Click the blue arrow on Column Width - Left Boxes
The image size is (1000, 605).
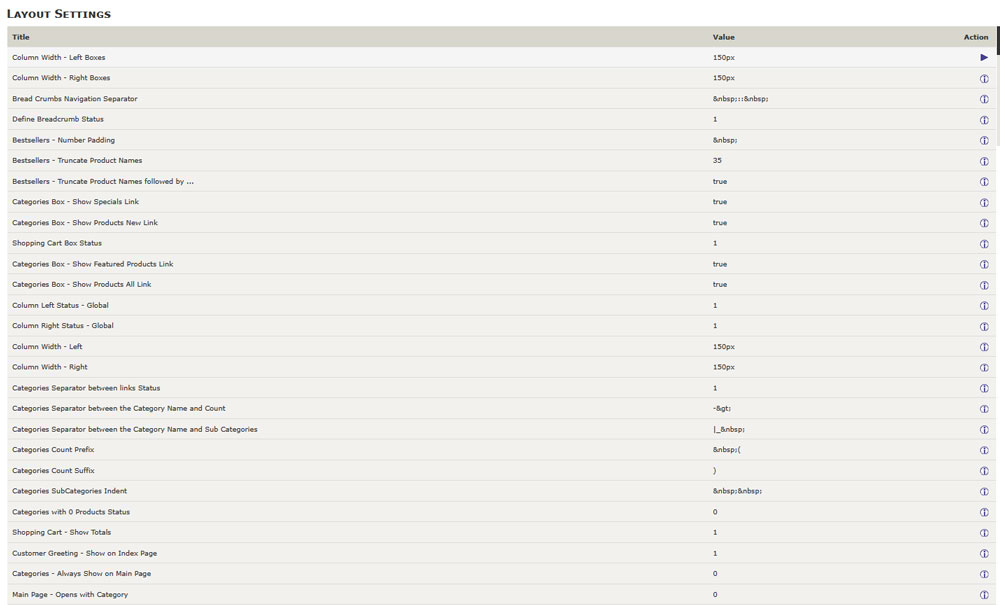tap(983, 58)
